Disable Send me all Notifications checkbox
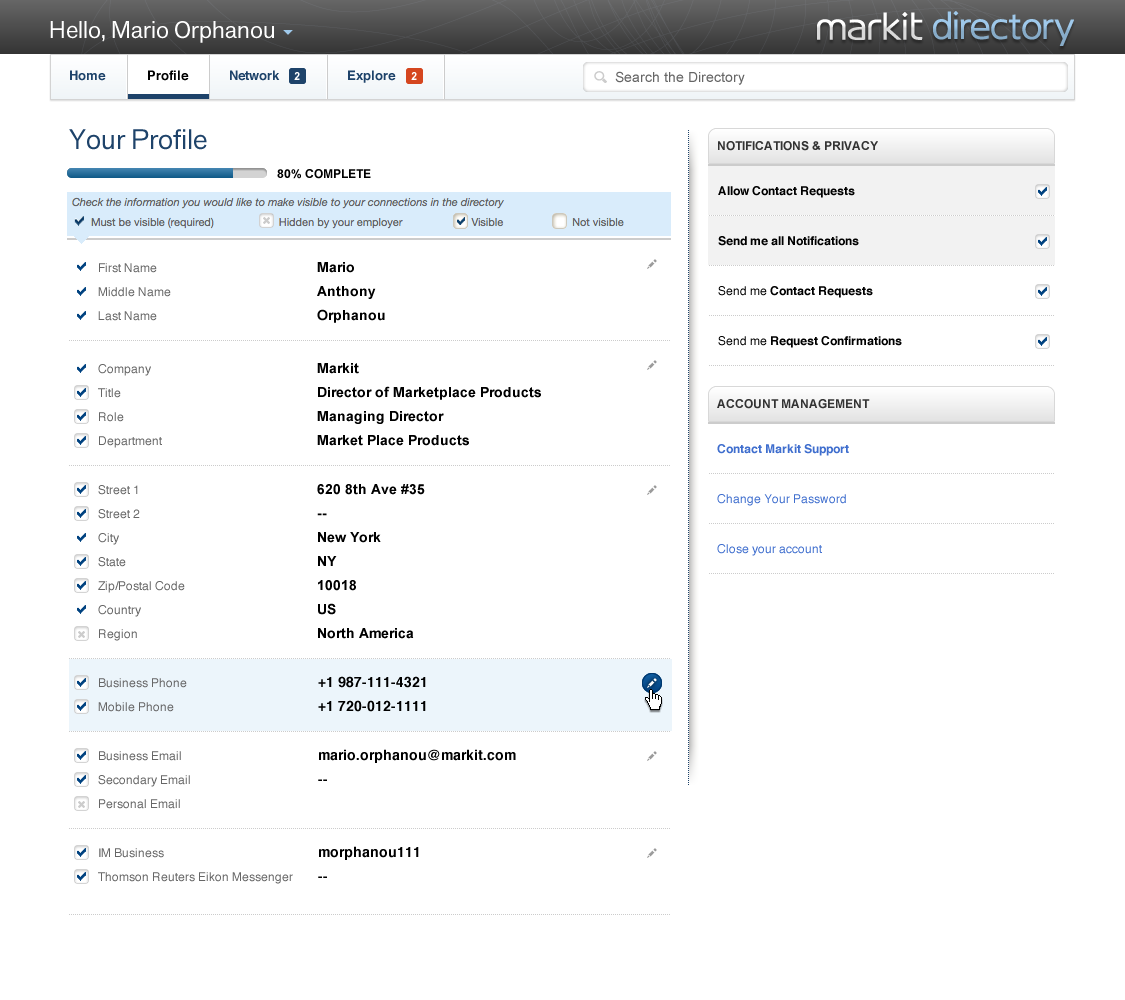1125x1000 pixels. pyautogui.click(x=1042, y=241)
